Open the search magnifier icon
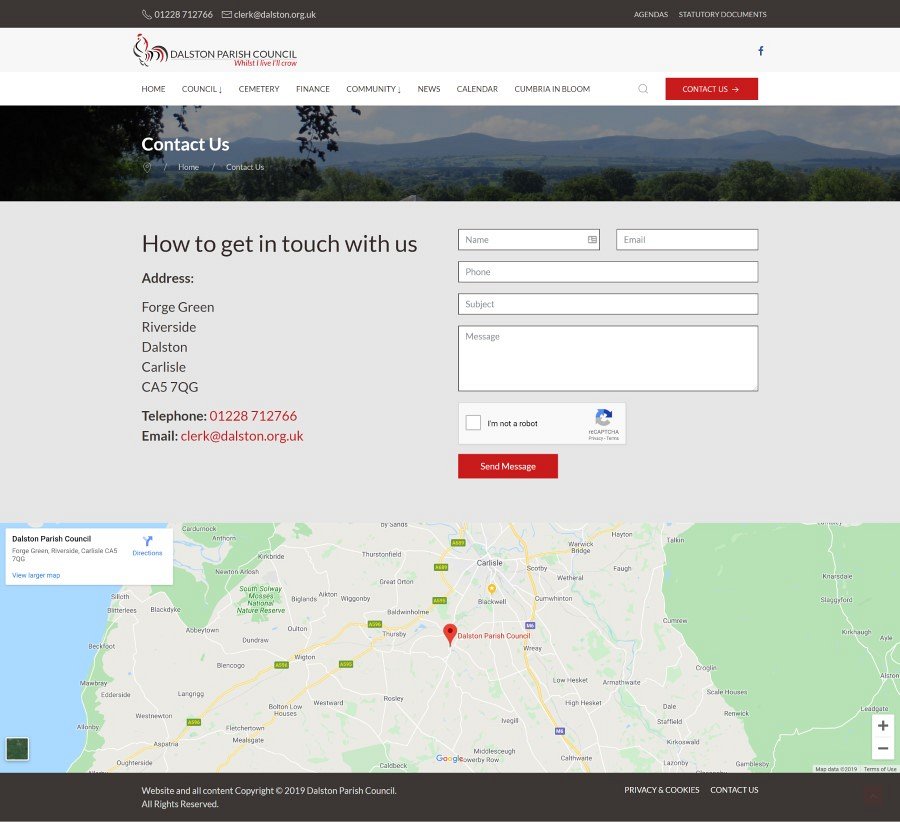 click(643, 89)
